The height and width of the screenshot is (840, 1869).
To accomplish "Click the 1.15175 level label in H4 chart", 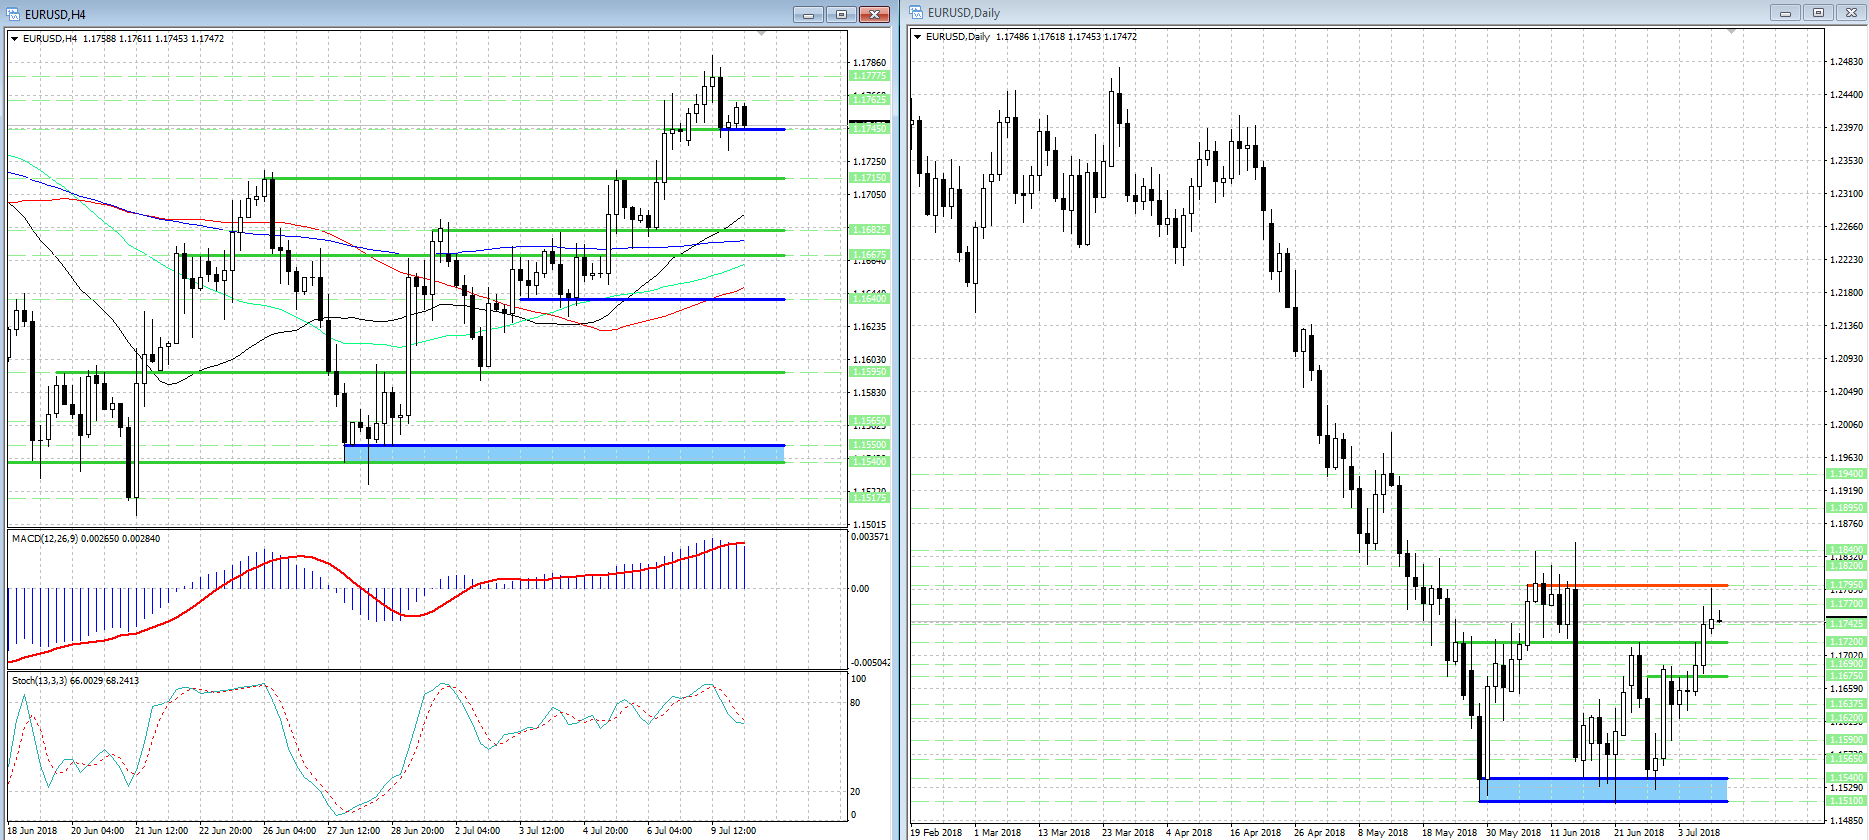I will click(x=869, y=498).
